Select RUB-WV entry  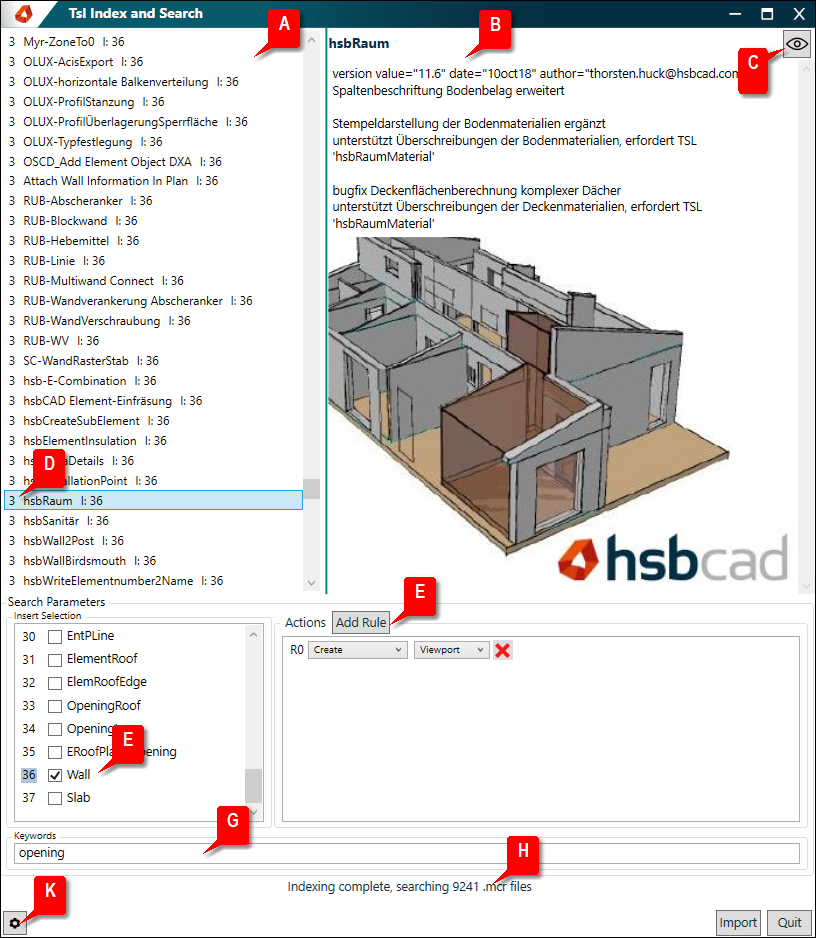point(153,340)
